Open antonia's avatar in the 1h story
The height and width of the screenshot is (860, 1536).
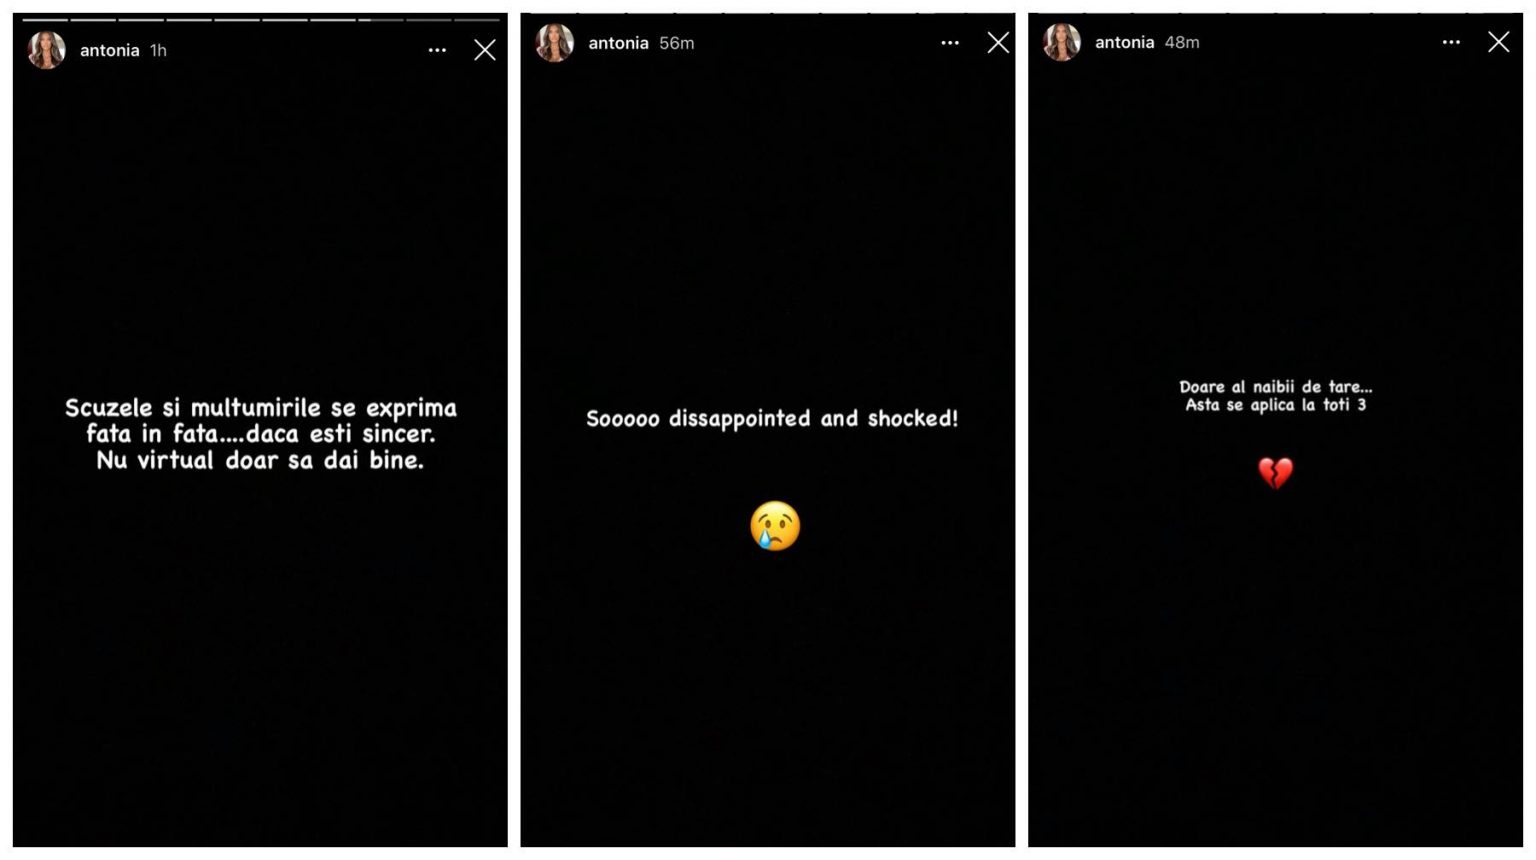[x=46, y=50]
